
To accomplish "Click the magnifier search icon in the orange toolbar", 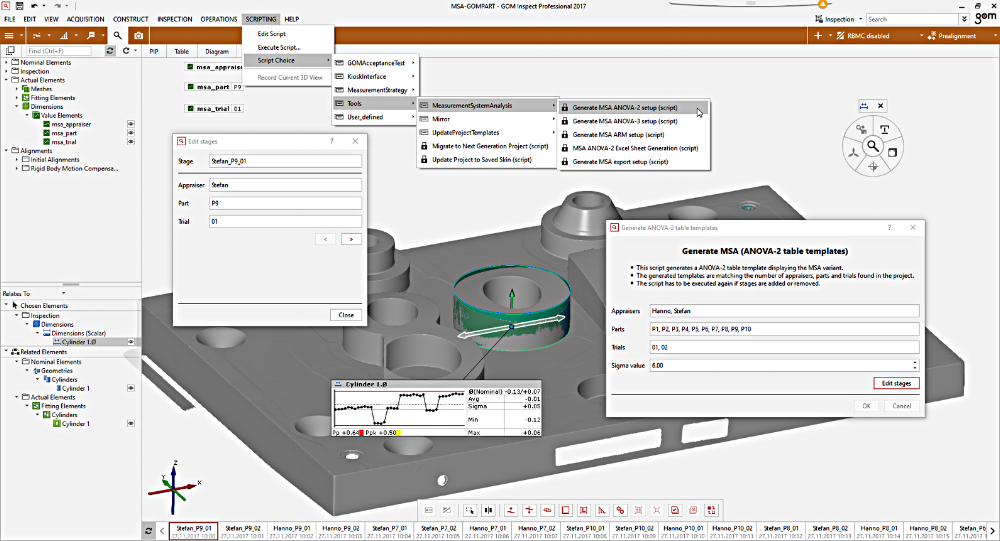I will (x=118, y=36).
